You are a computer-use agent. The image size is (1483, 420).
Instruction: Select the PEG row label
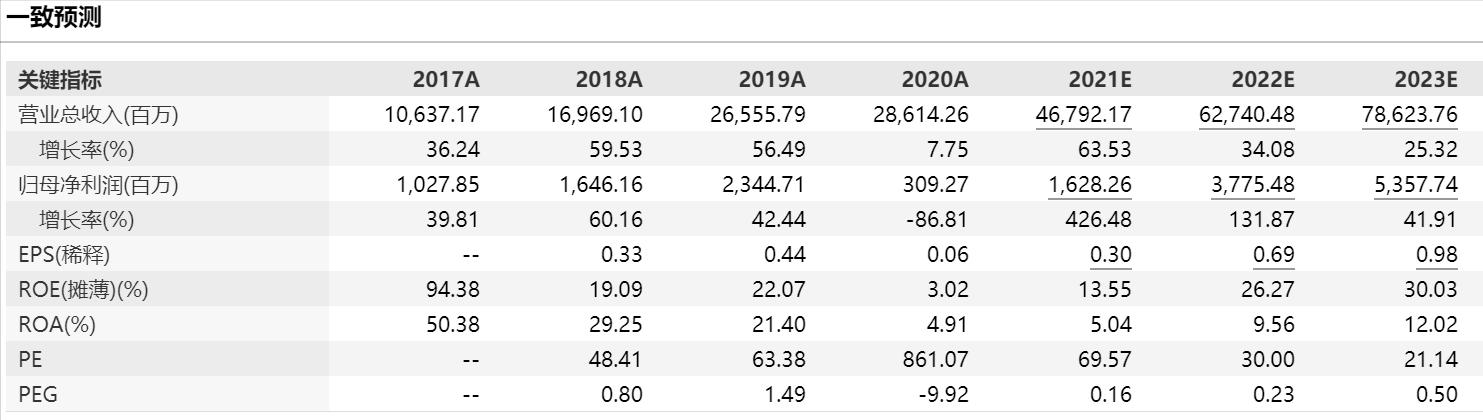coord(38,394)
